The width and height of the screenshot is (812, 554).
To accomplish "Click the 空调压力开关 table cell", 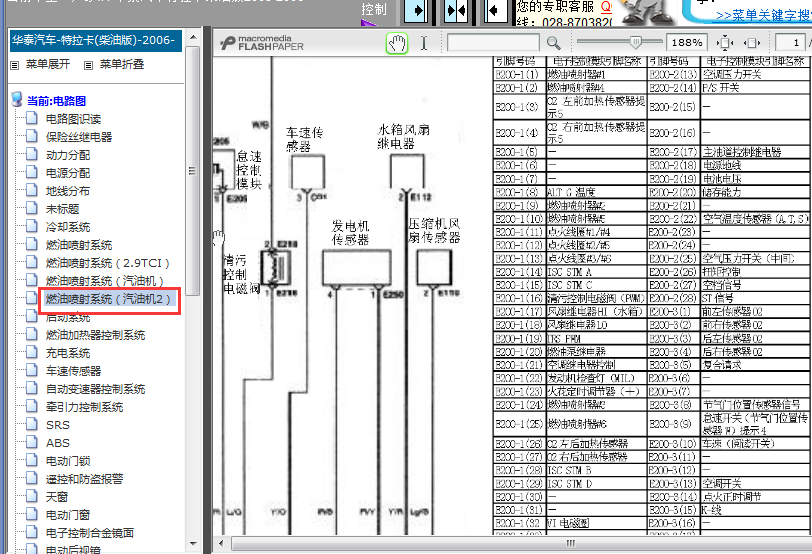I will (x=756, y=75).
